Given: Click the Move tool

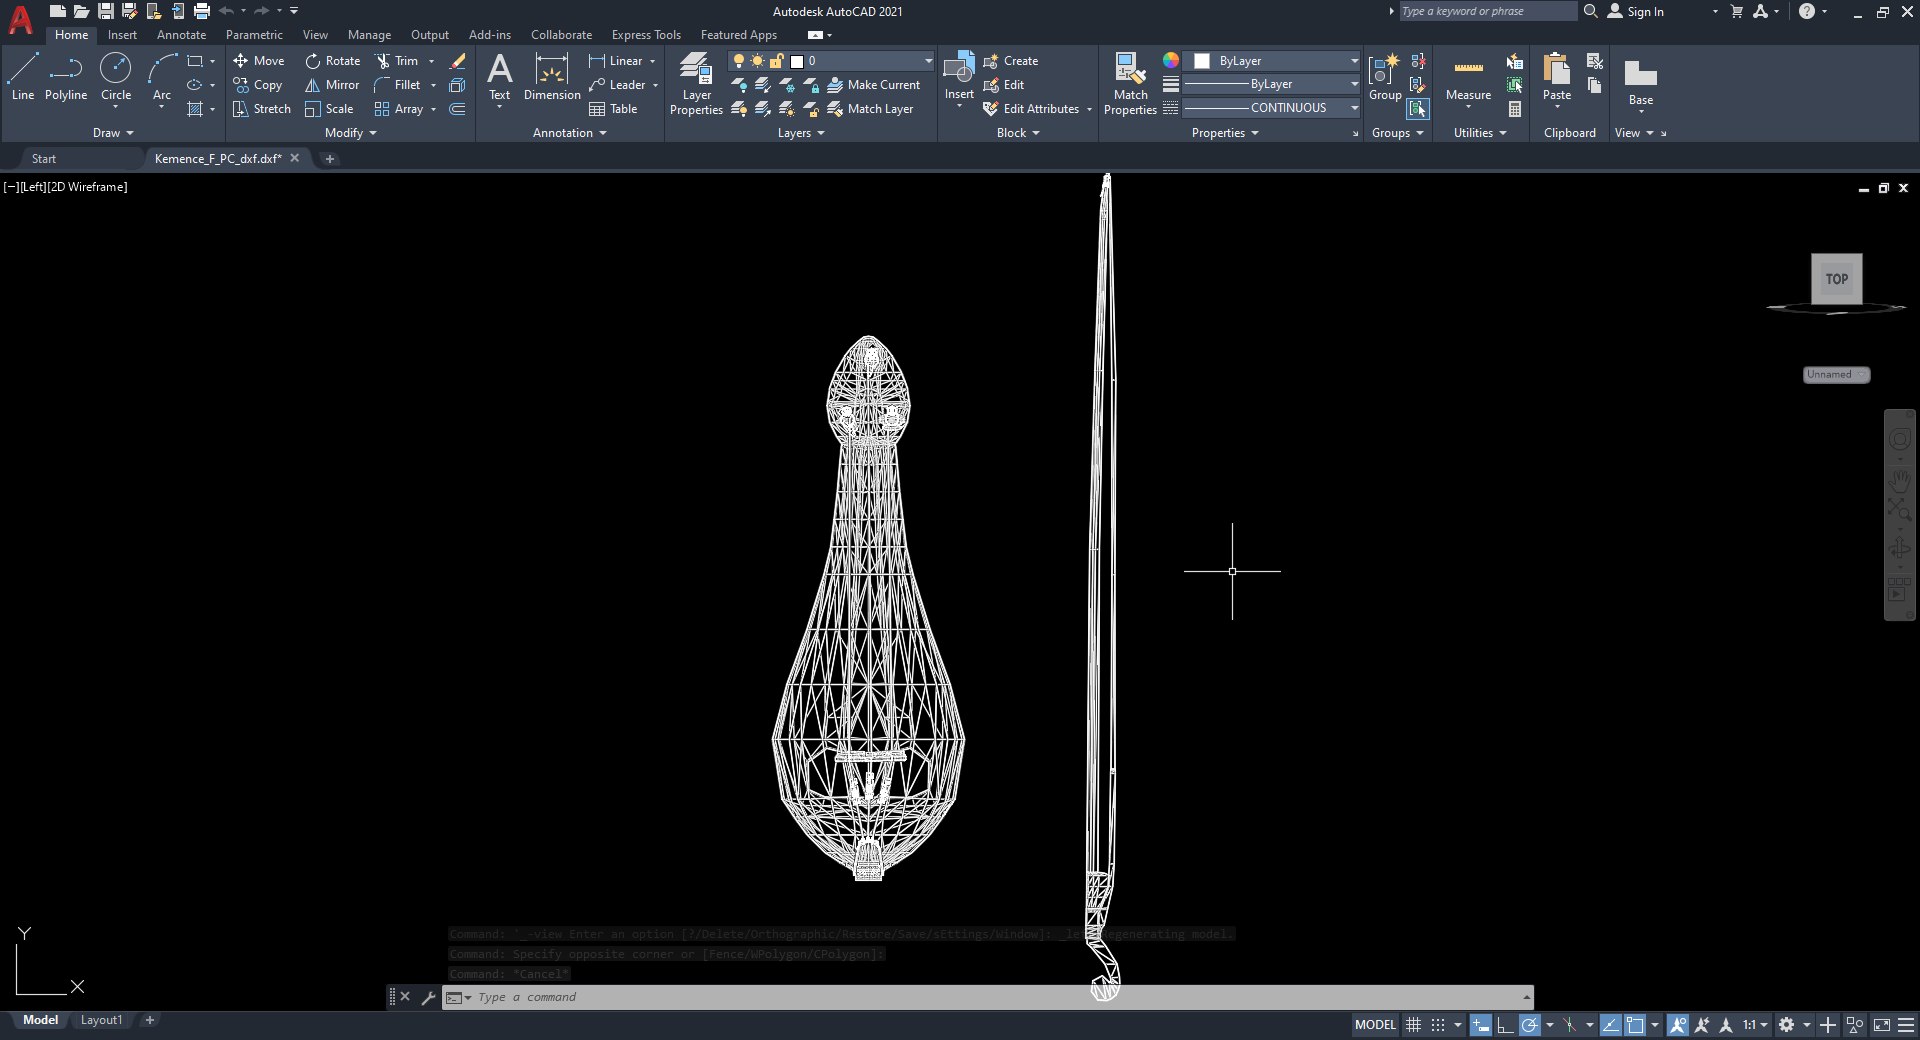Looking at the screenshot, I should [x=259, y=61].
